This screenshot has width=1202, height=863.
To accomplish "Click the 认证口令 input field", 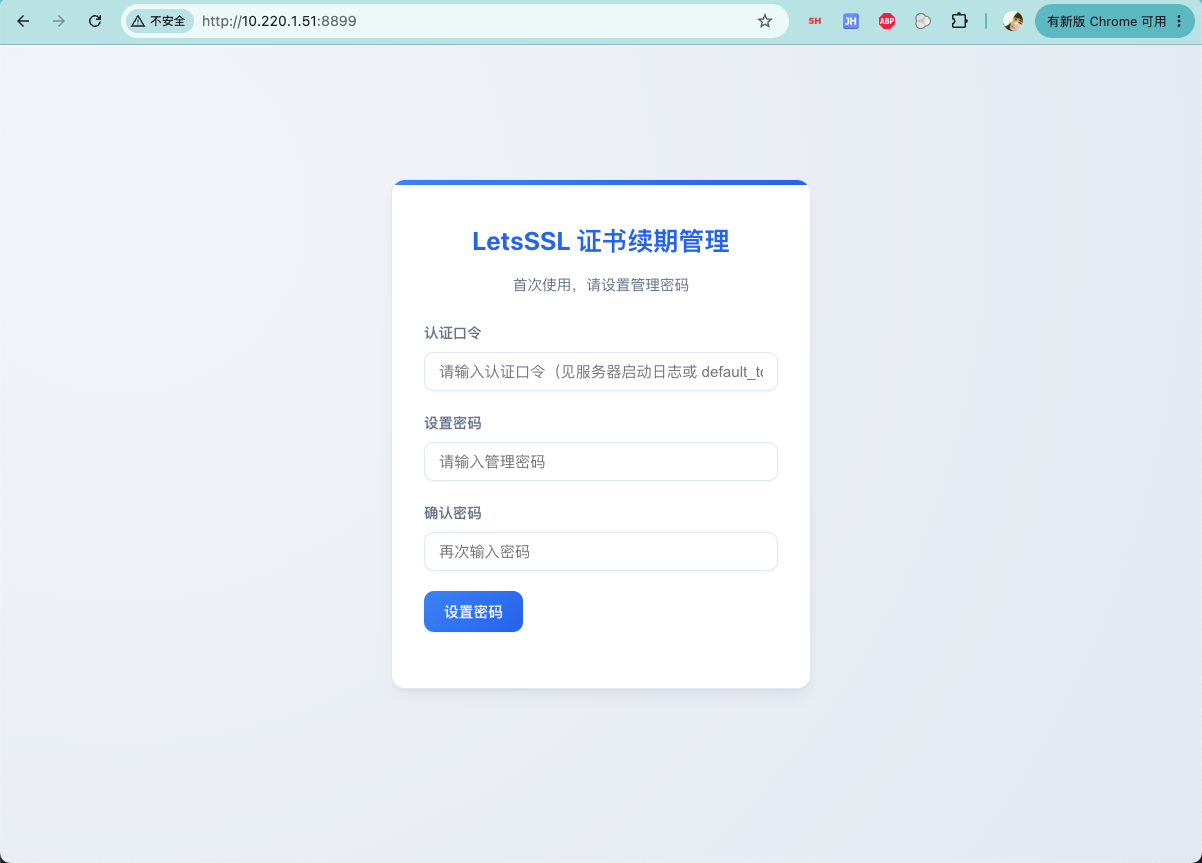I will click(601, 372).
